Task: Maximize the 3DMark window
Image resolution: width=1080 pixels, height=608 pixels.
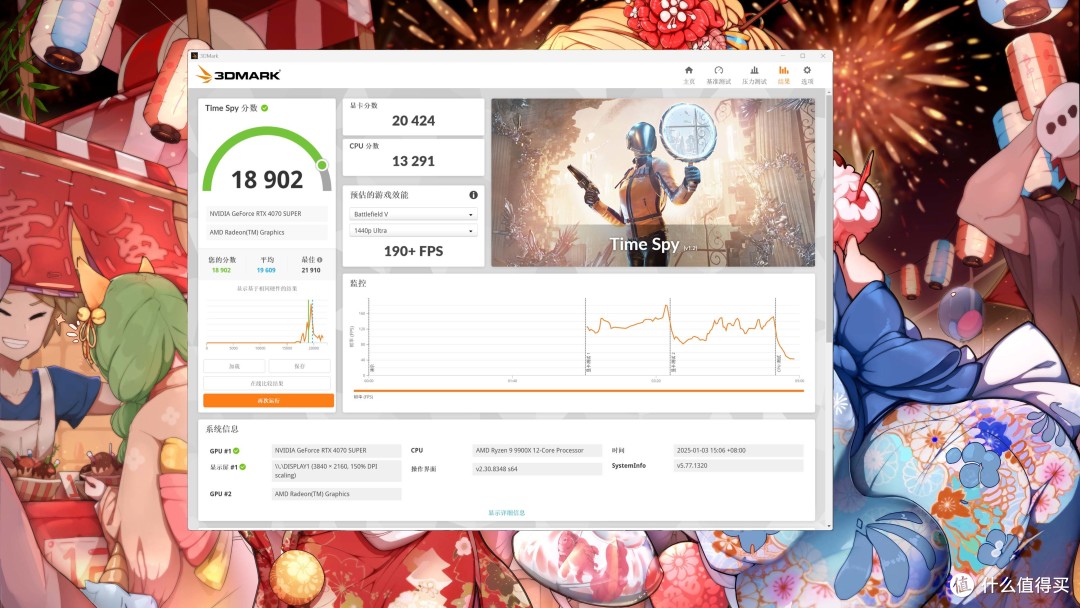Action: pos(802,56)
